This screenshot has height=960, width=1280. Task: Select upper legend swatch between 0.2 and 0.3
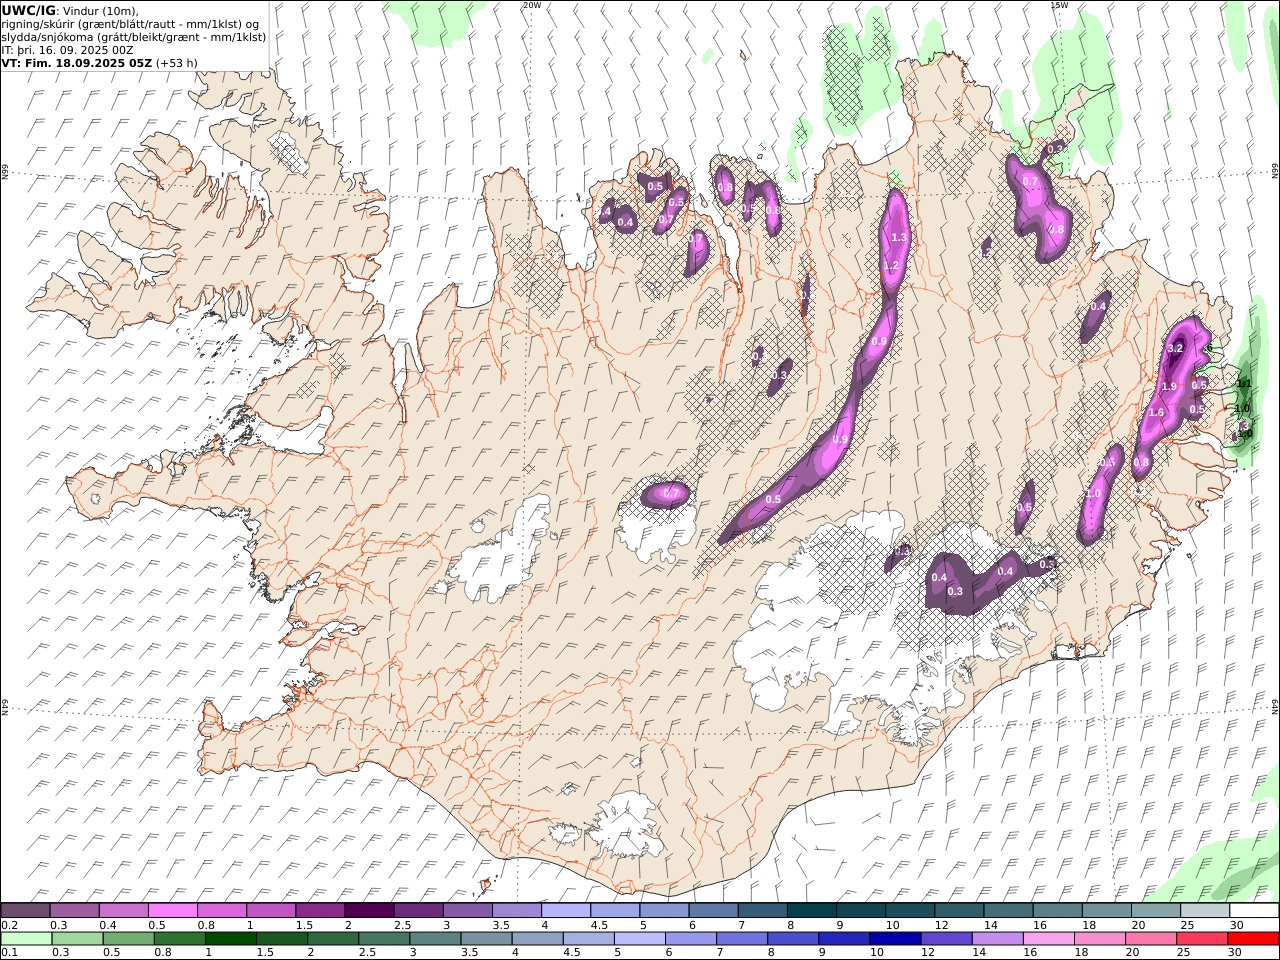coord(25,910)
